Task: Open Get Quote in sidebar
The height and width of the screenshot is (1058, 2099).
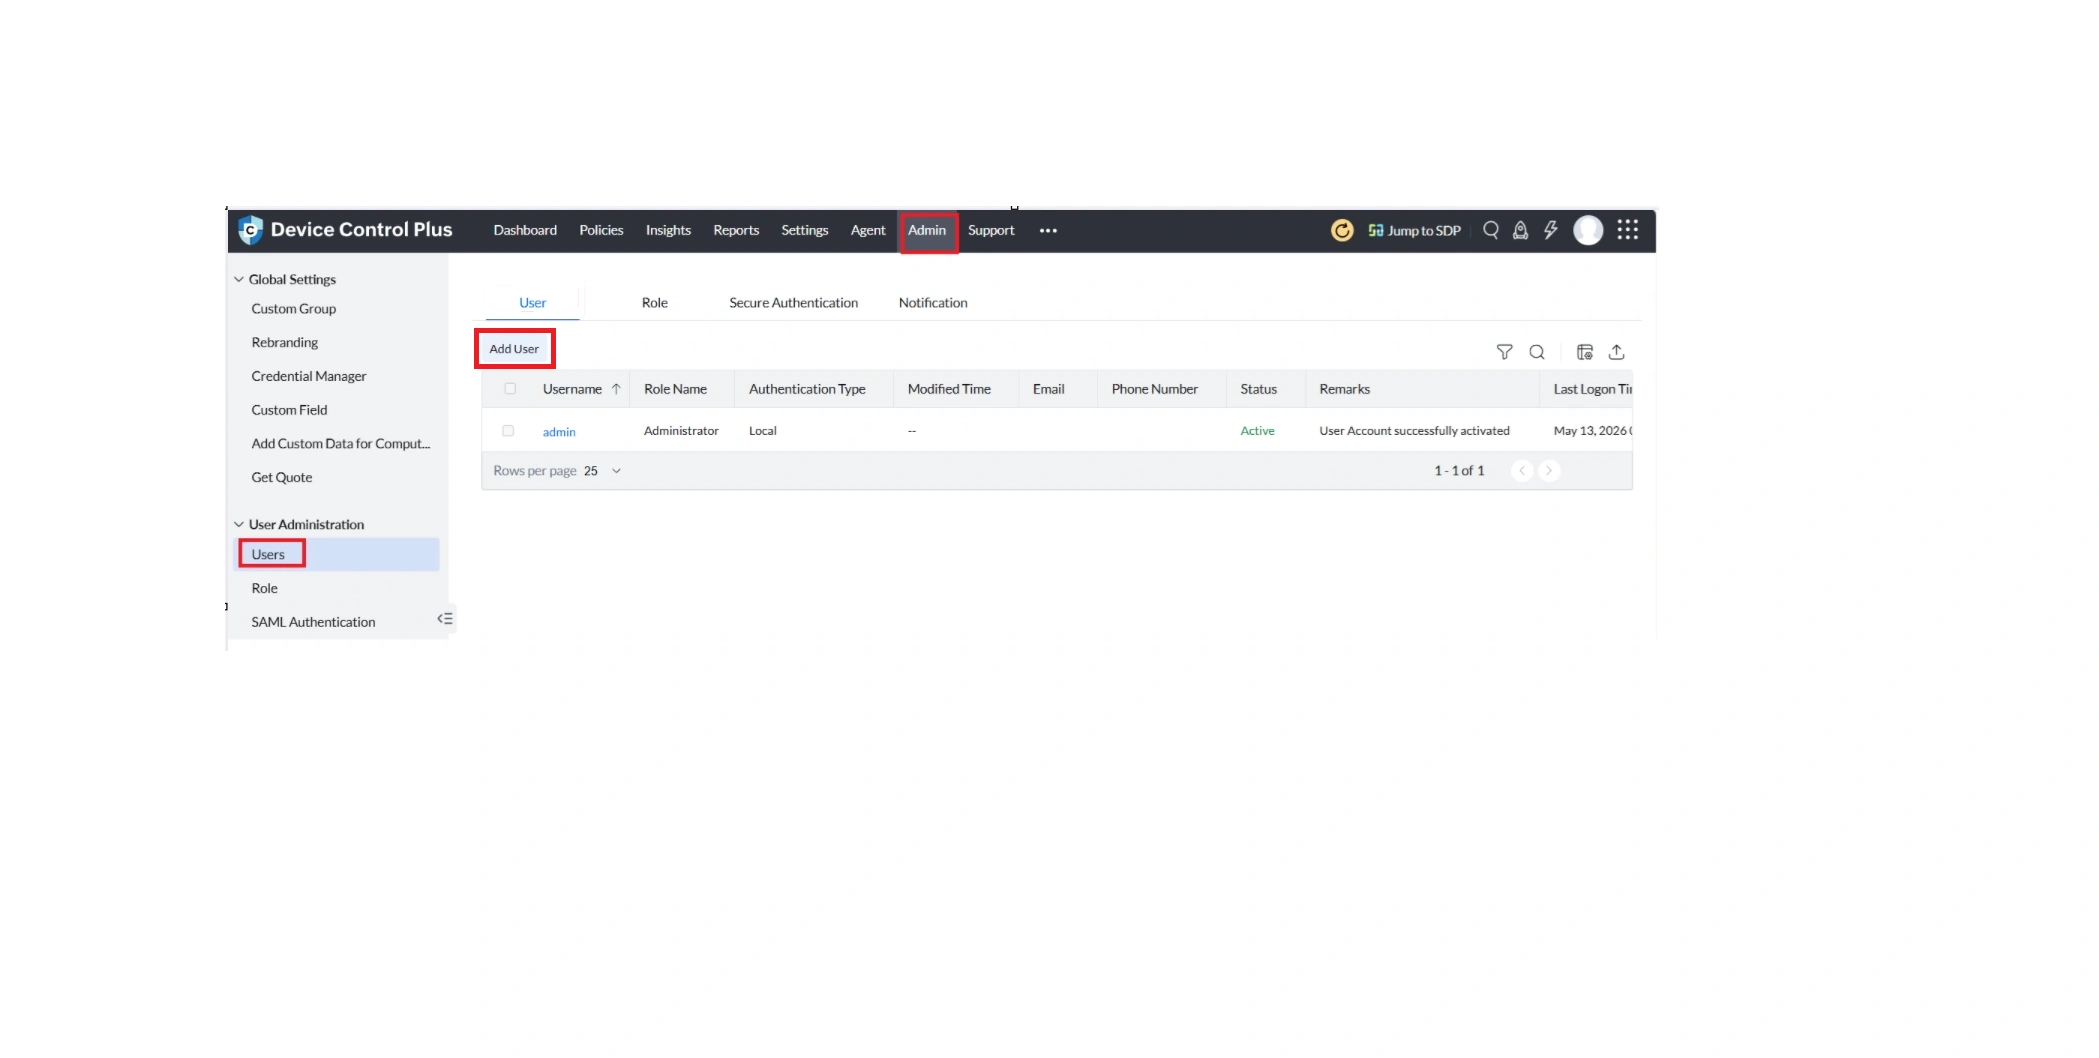Action: pos(282,478)
